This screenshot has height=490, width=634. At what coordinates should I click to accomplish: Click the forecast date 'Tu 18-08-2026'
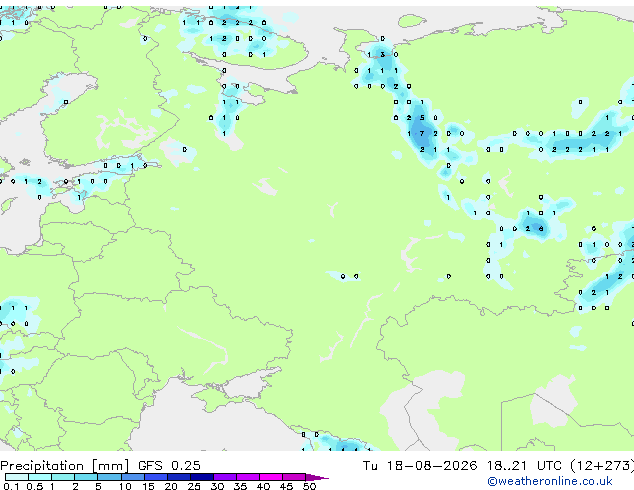(x=420, y=465)
